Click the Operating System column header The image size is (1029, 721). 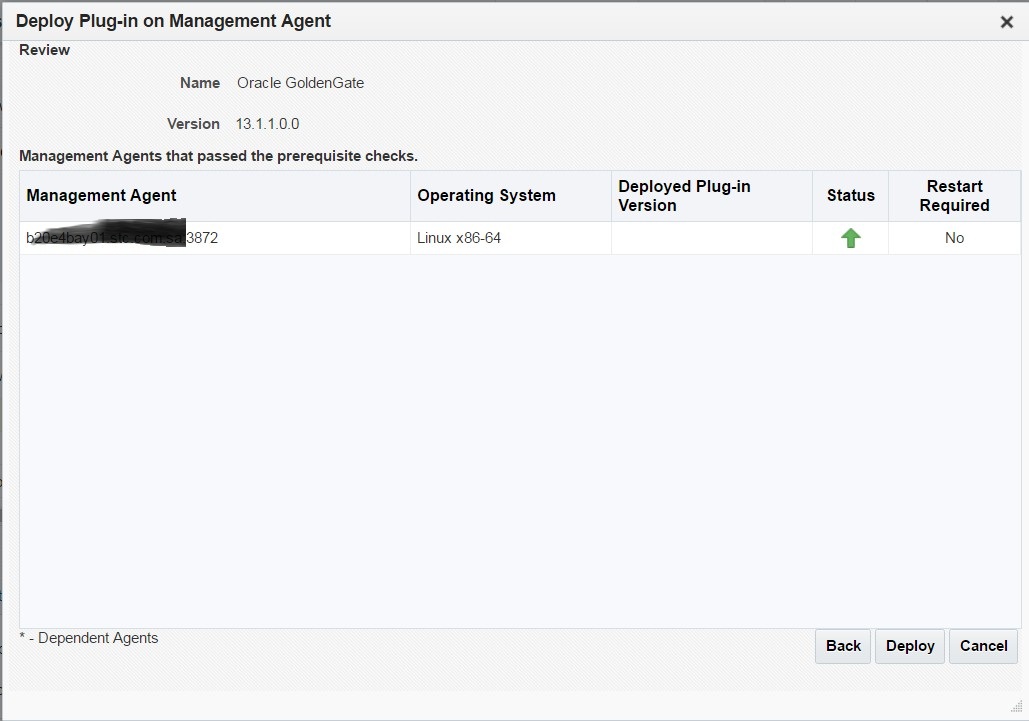[x=486, y=196]
